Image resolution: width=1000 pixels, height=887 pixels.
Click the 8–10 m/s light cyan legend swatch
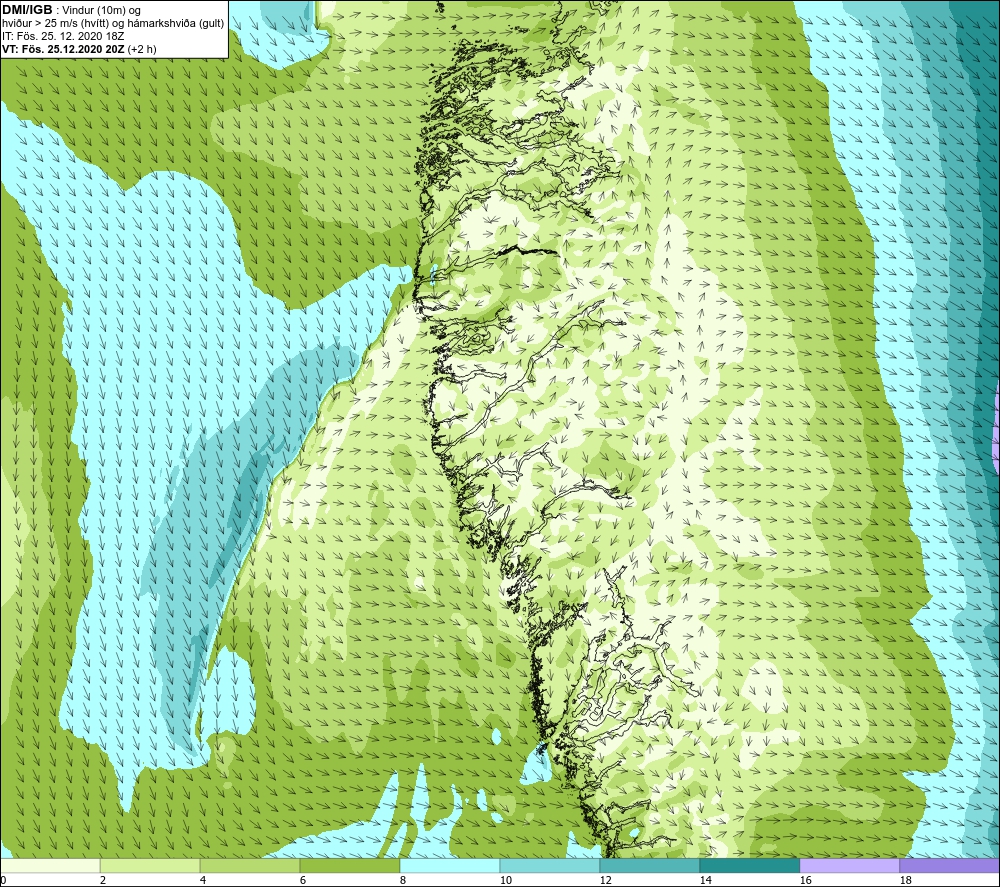[x=450, y=865]
